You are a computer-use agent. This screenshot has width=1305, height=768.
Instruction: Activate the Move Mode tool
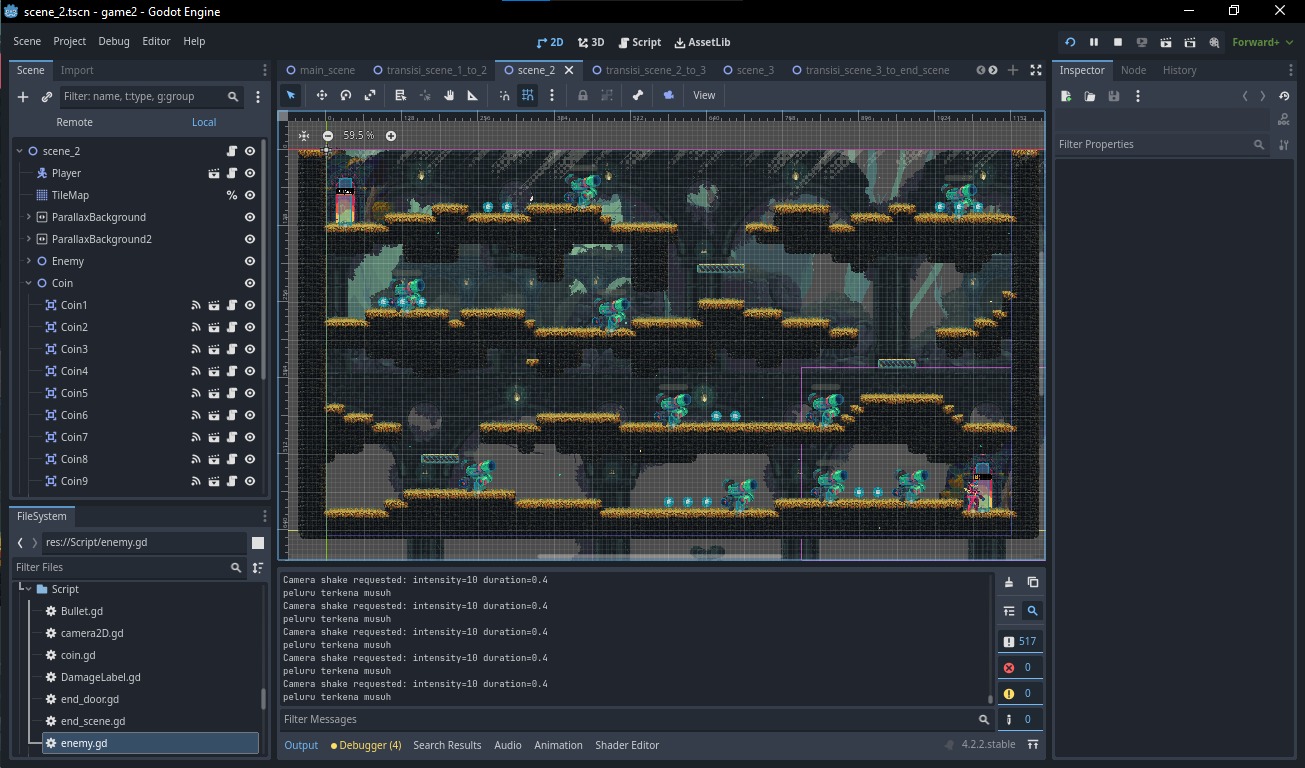tap(322, 95)
